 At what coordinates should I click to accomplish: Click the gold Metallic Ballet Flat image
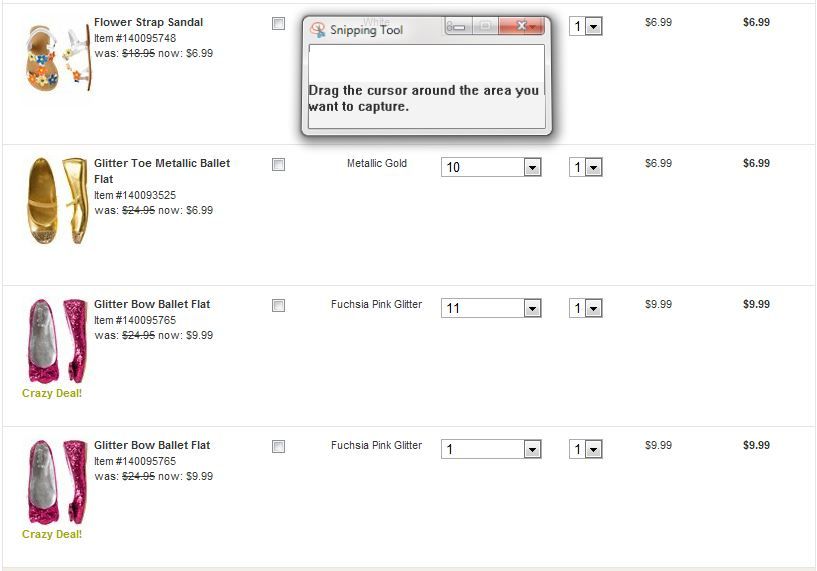click(x=58, y=200)
